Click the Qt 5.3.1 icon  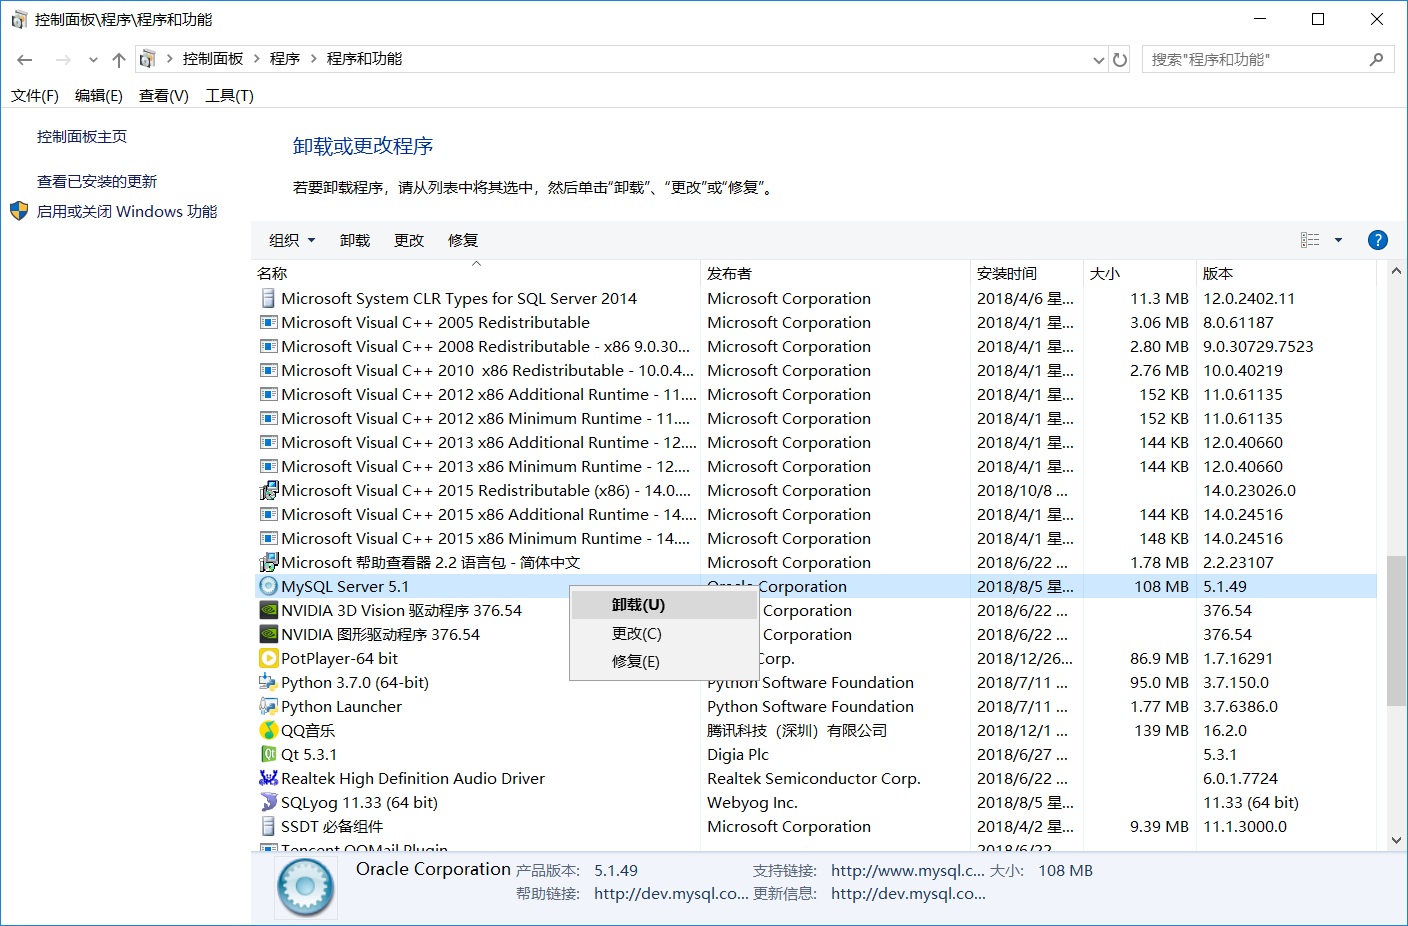[267, 754]
